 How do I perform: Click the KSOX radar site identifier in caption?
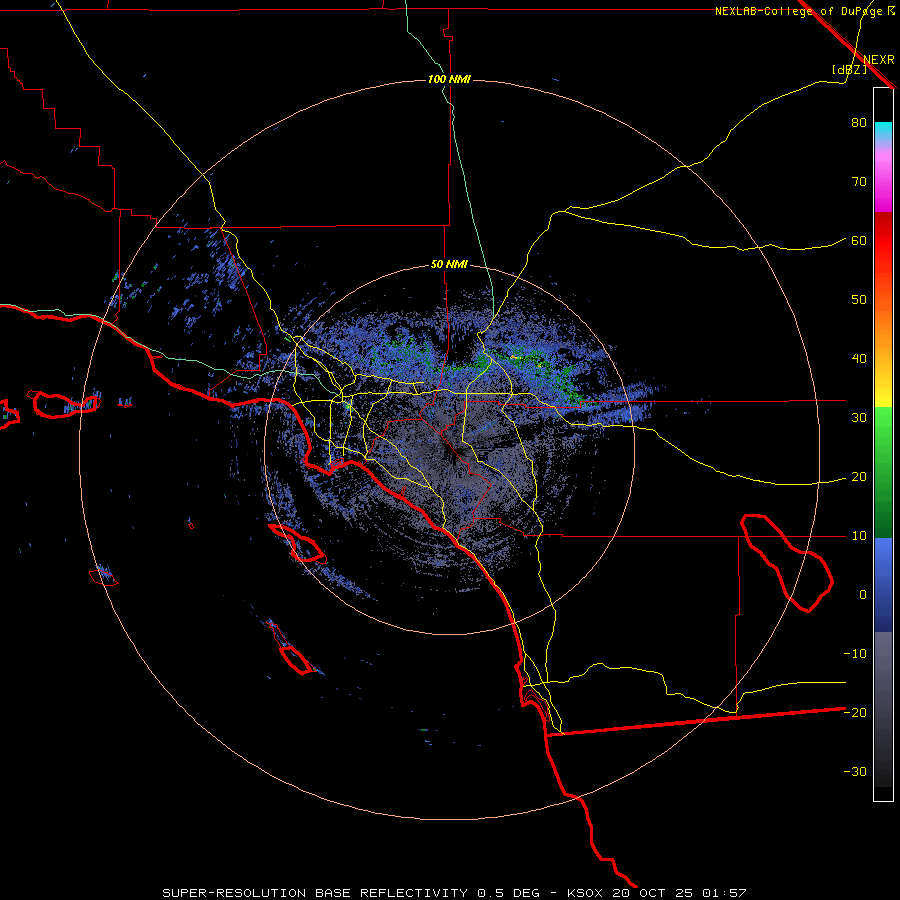click(587, 893)
